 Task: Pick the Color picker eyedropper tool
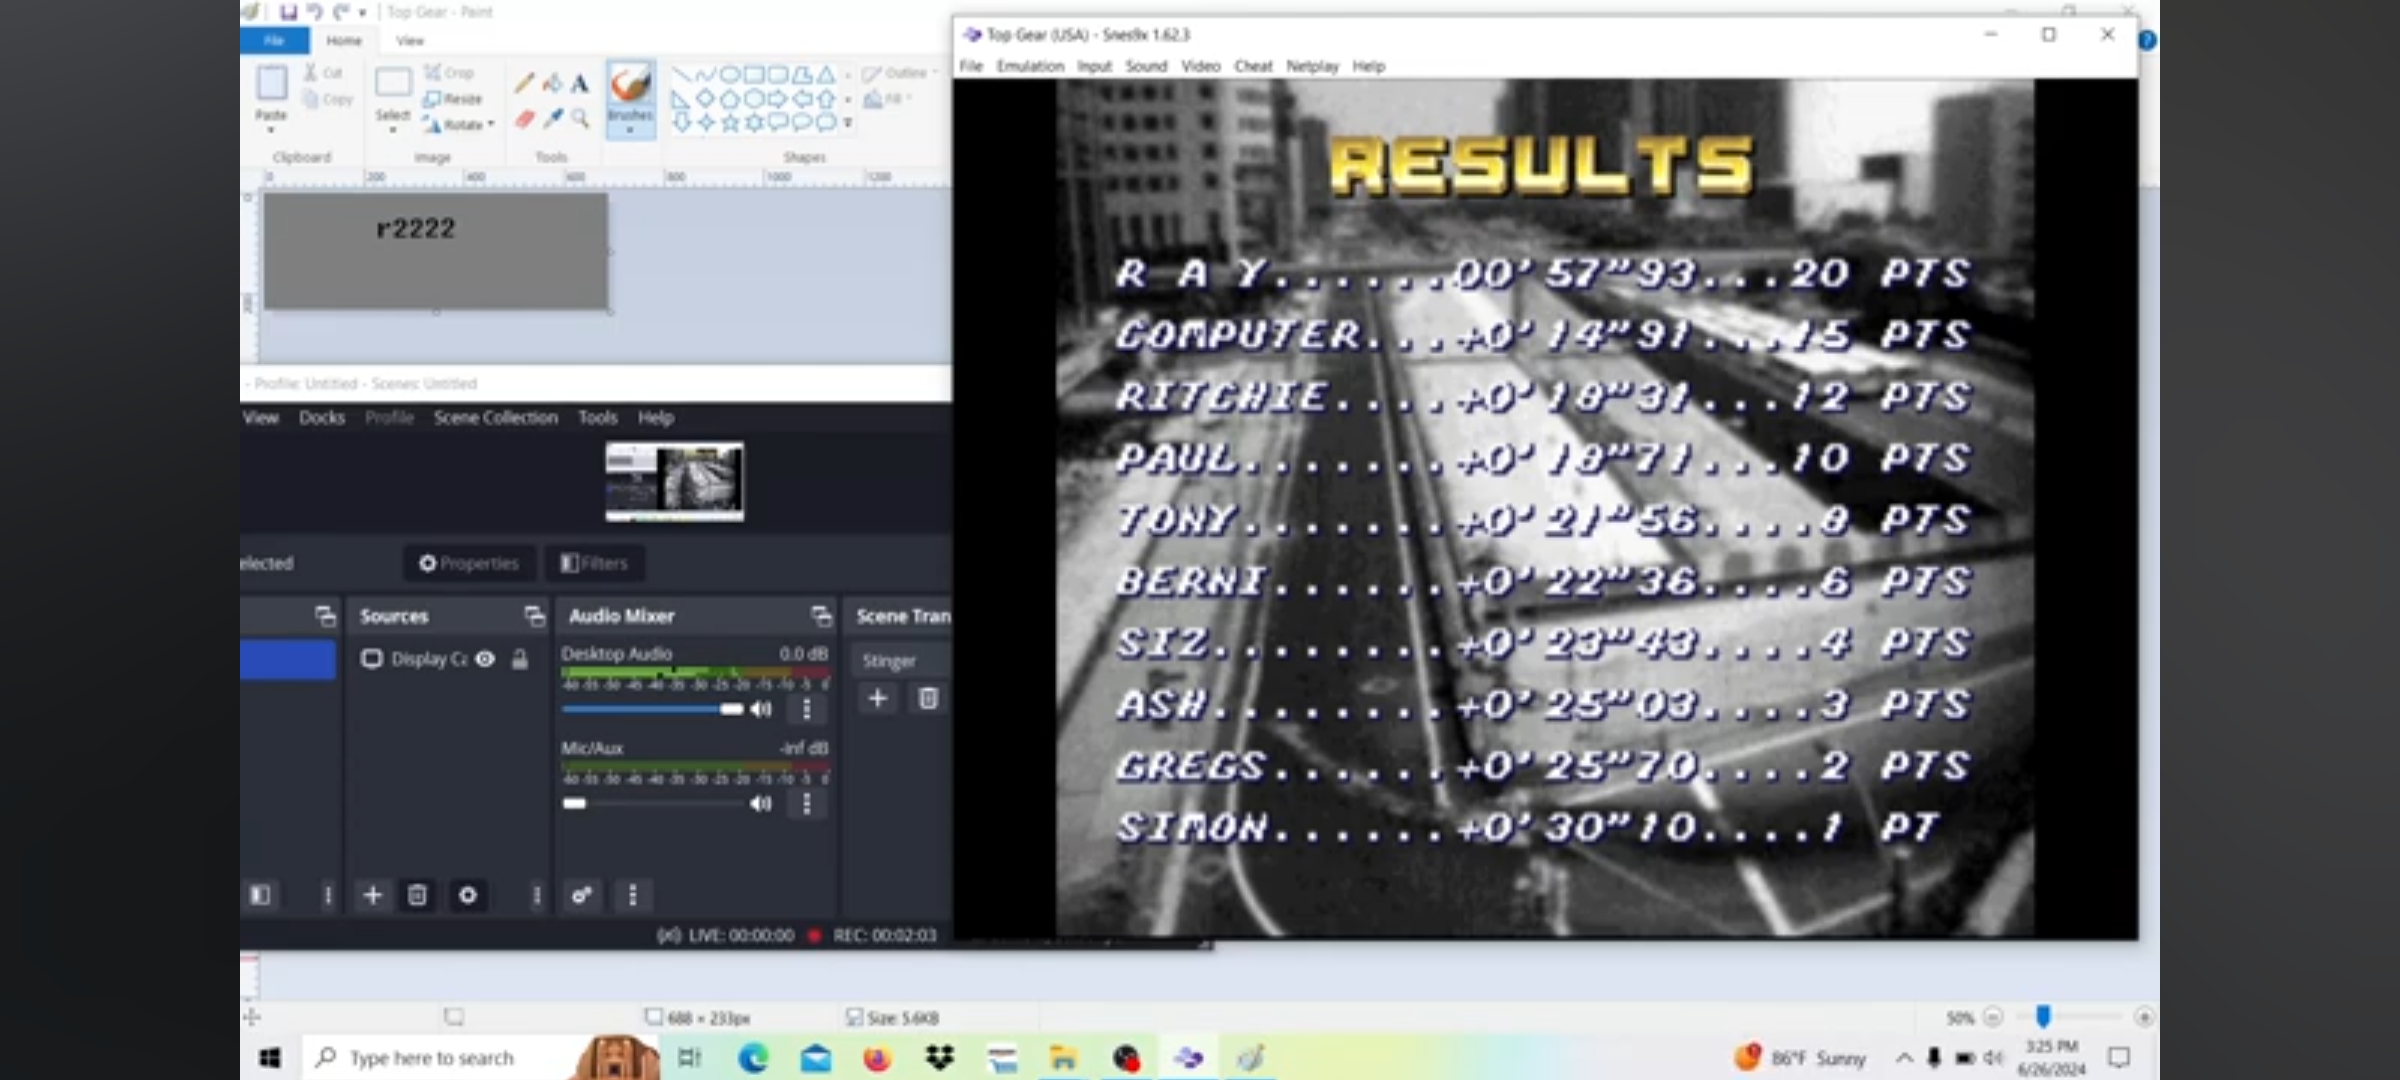(553, 119)
